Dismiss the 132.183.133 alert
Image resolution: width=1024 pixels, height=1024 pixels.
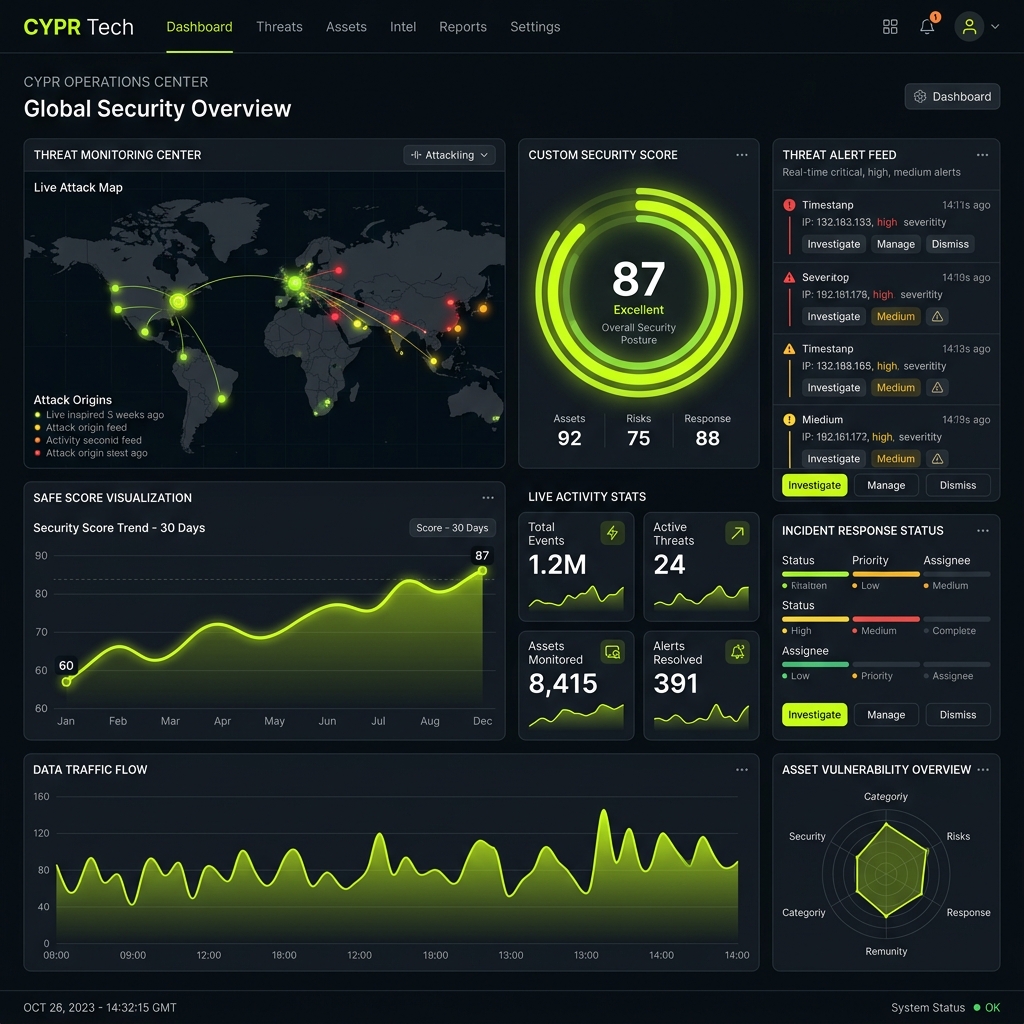tap(950, 244)
